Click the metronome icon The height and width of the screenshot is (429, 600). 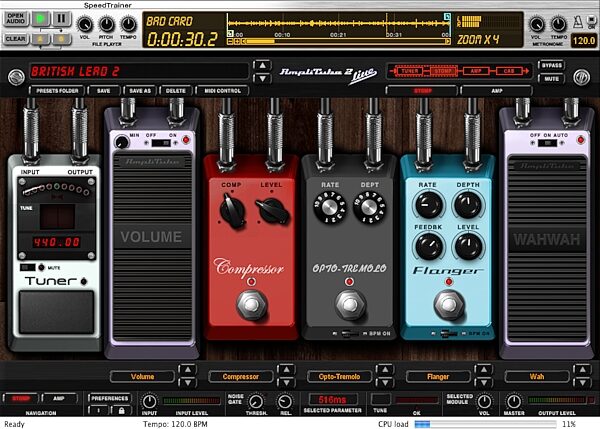coord(578,21)
